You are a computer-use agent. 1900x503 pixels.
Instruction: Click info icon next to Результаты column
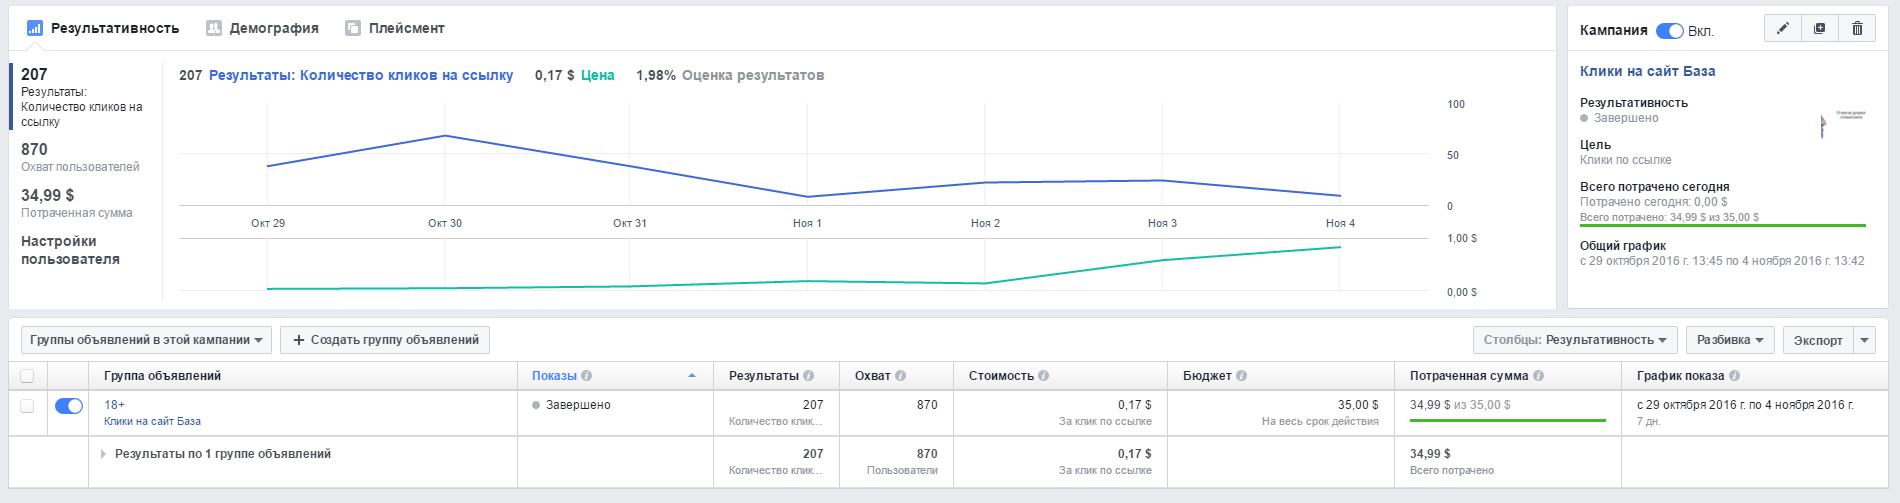[x=808, y=376]
